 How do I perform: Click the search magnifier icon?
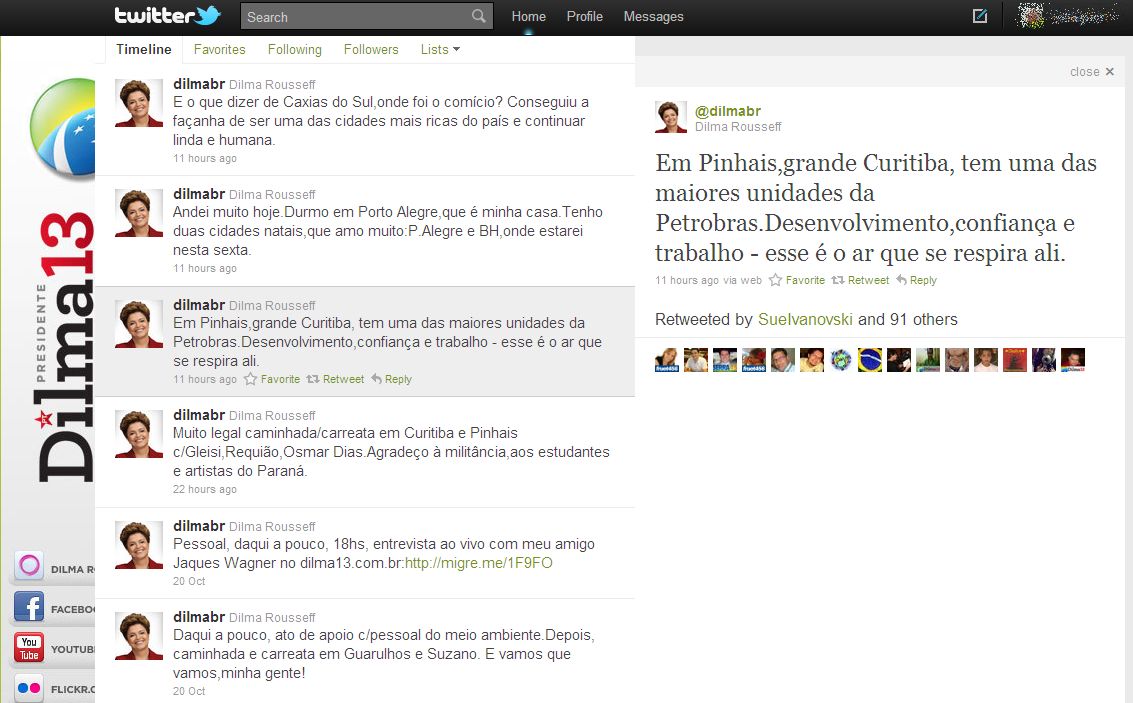479,16
